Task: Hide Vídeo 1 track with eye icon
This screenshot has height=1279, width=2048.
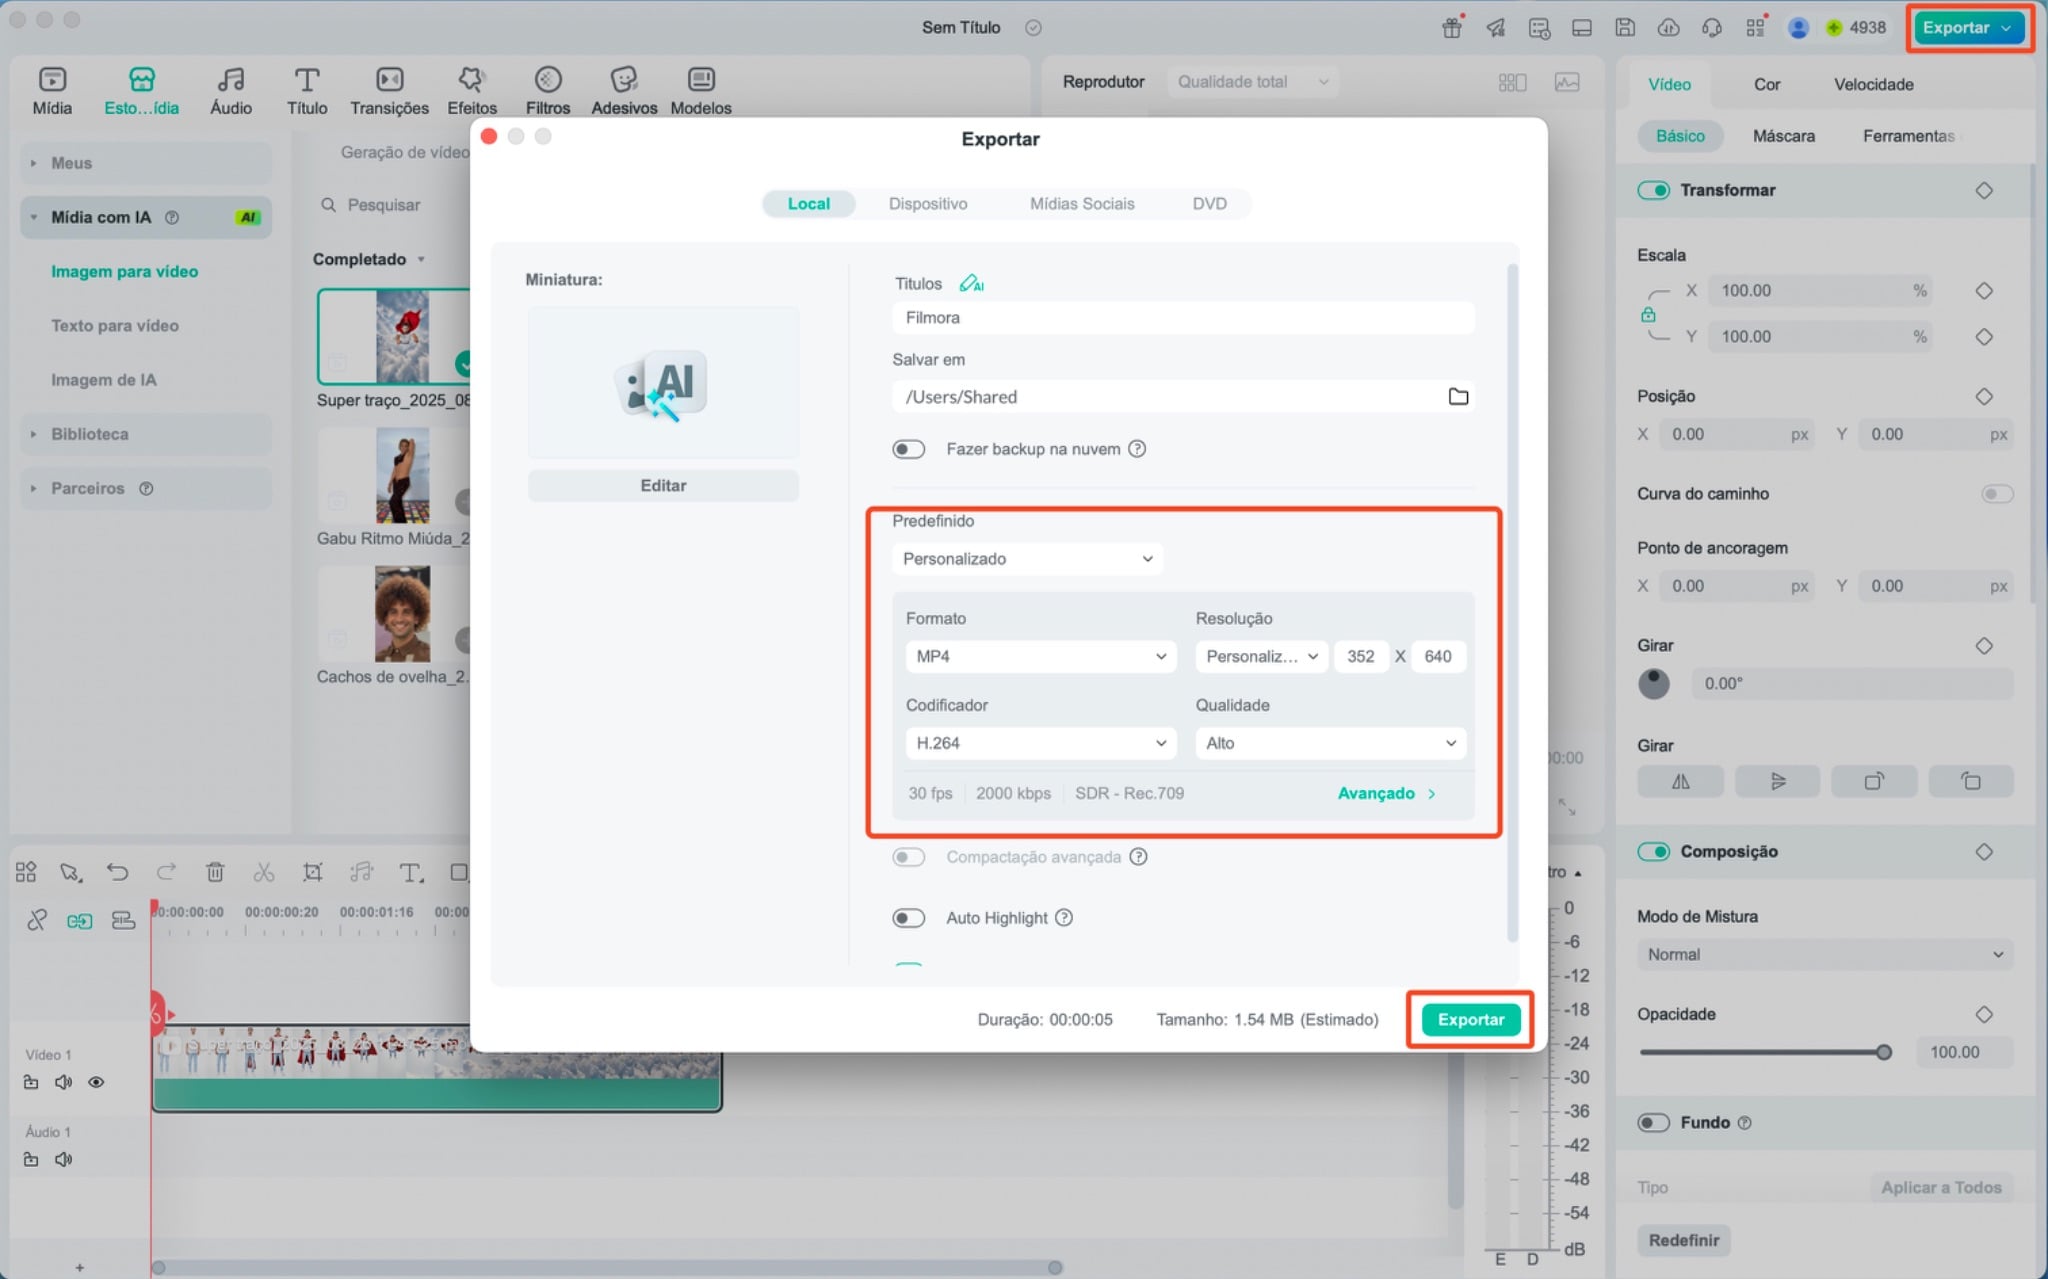Action: 96,1082
